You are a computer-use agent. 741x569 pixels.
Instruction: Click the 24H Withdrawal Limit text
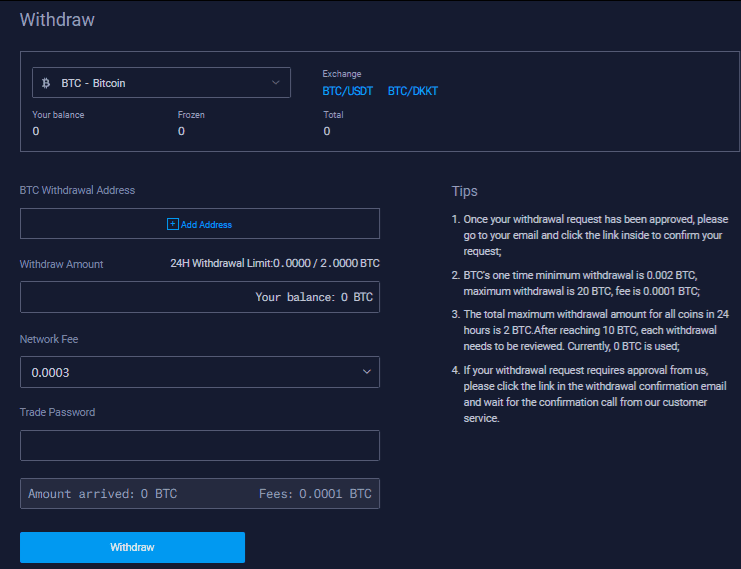pyautogui.click(x=275, y=264)
